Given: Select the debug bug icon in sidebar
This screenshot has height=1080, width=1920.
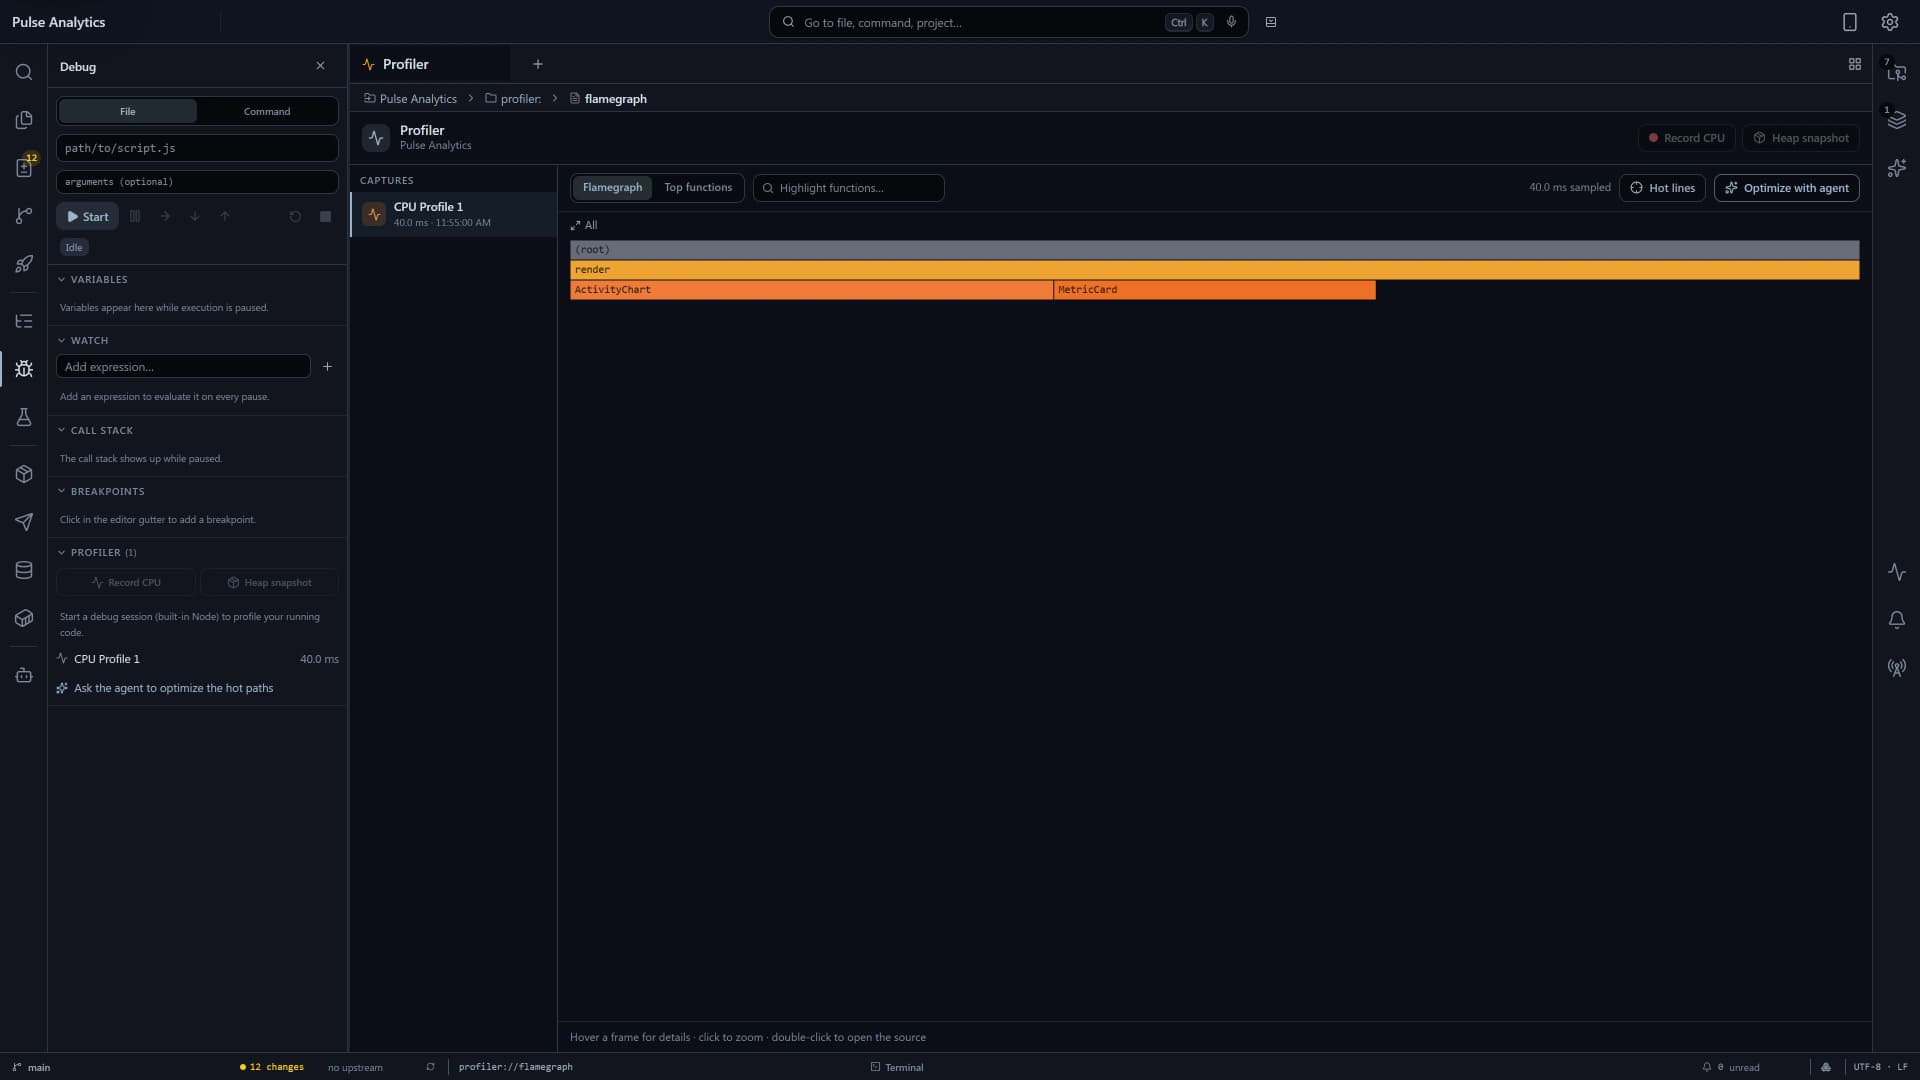Looking at the screenshot, I should (24, 369).
